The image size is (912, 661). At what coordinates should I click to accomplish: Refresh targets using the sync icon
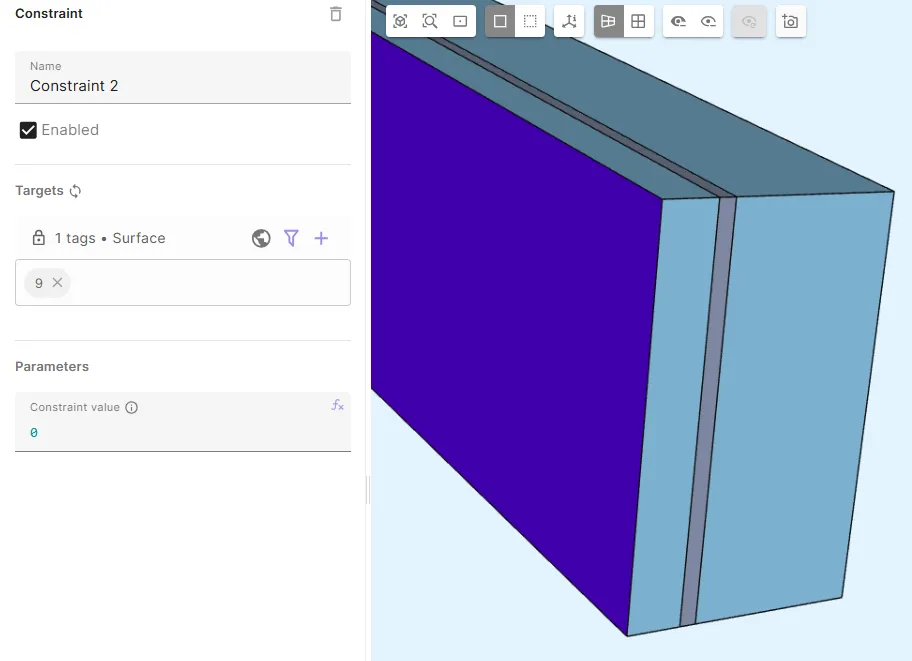[75, 191]
